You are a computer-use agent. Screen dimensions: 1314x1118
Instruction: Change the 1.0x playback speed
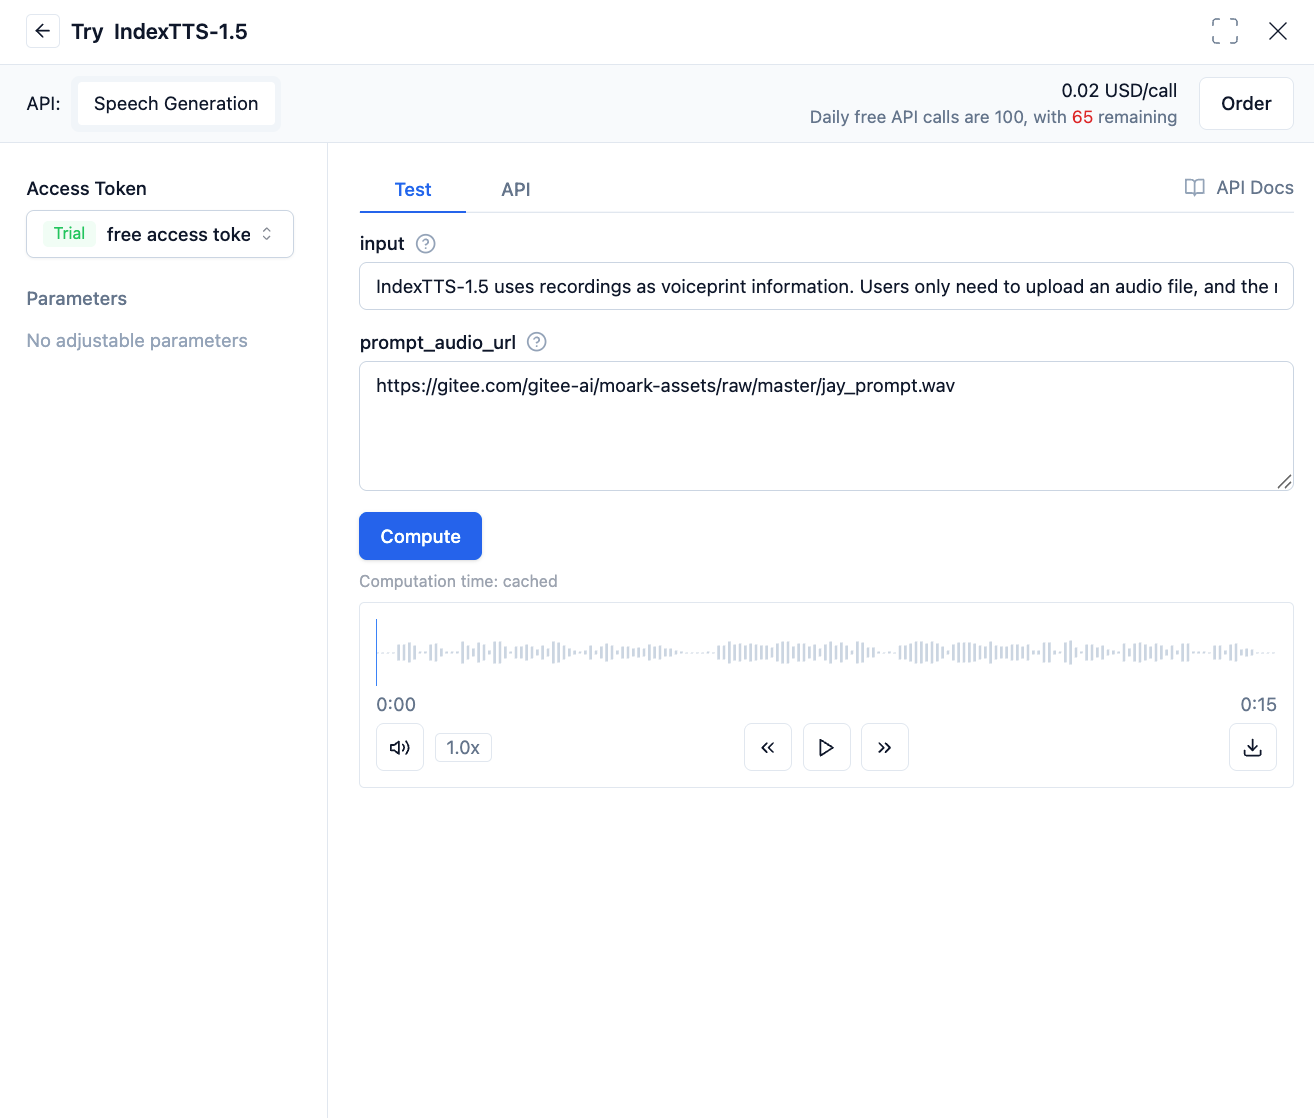point(463,747)
